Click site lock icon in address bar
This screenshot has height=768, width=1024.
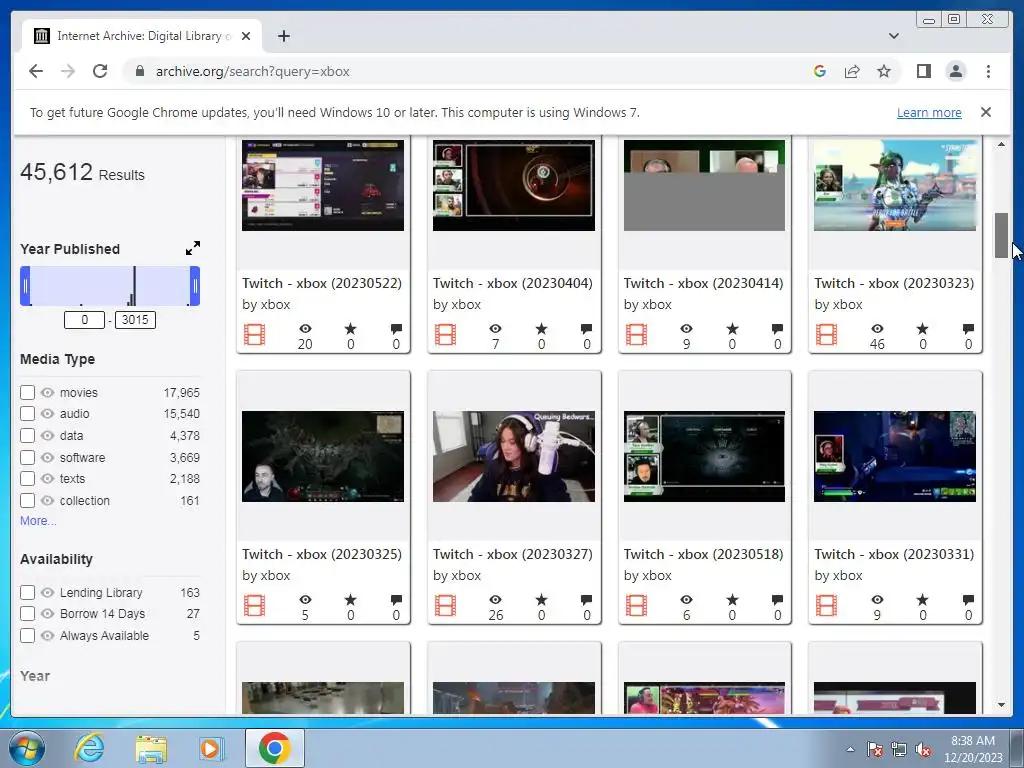pos(139,71)
